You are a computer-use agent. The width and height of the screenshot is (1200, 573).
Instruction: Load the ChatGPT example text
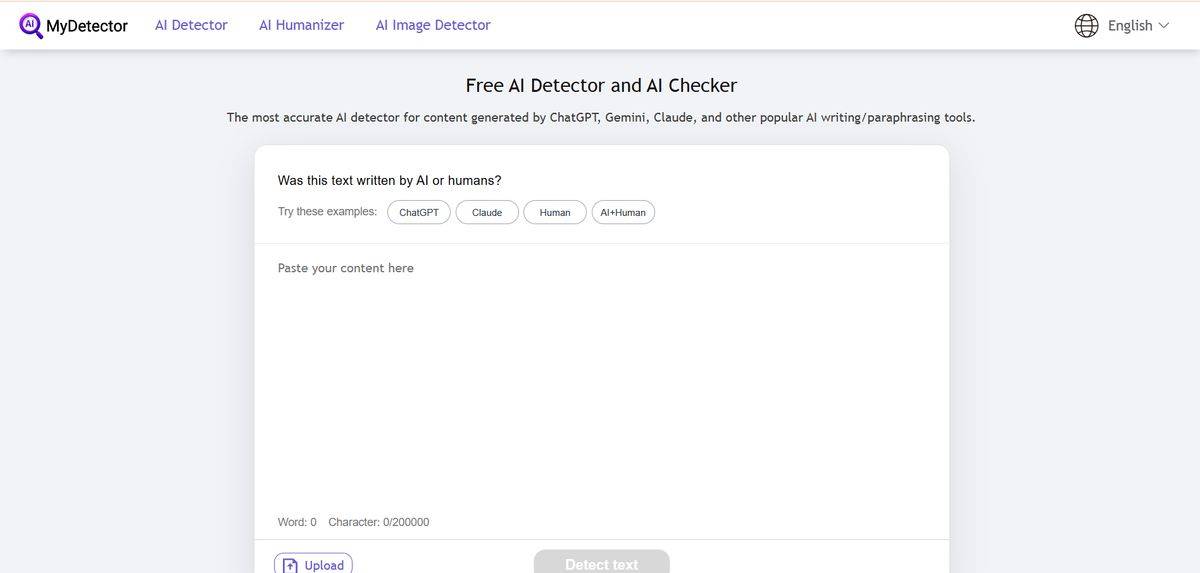pos(419,212)
